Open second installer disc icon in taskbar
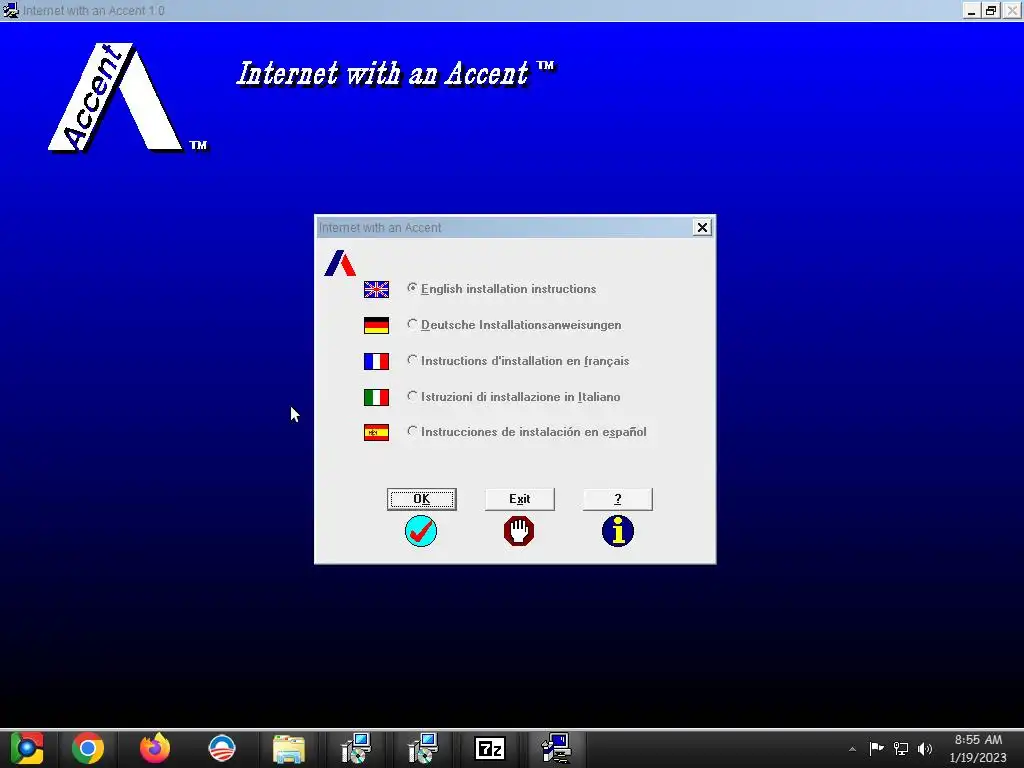This screenshot has height=768, width=1024. 423,748
